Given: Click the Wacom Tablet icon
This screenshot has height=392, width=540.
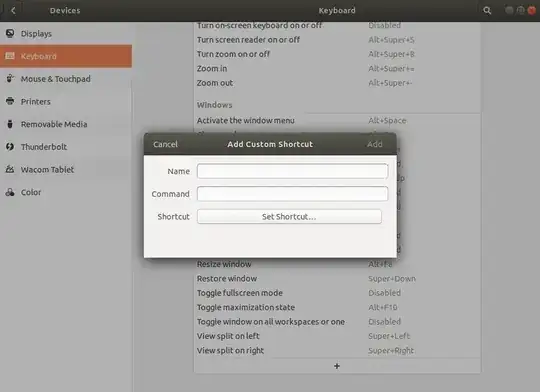Looking at the screenshot, I should click(x=10, y=169).
